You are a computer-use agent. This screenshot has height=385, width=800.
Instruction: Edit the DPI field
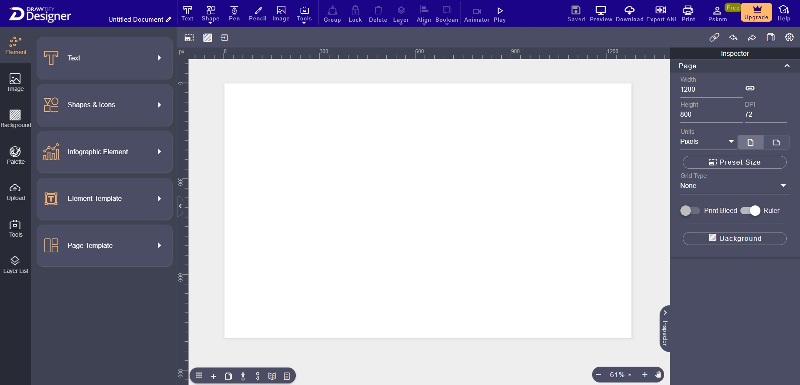(x=765, y=115)
